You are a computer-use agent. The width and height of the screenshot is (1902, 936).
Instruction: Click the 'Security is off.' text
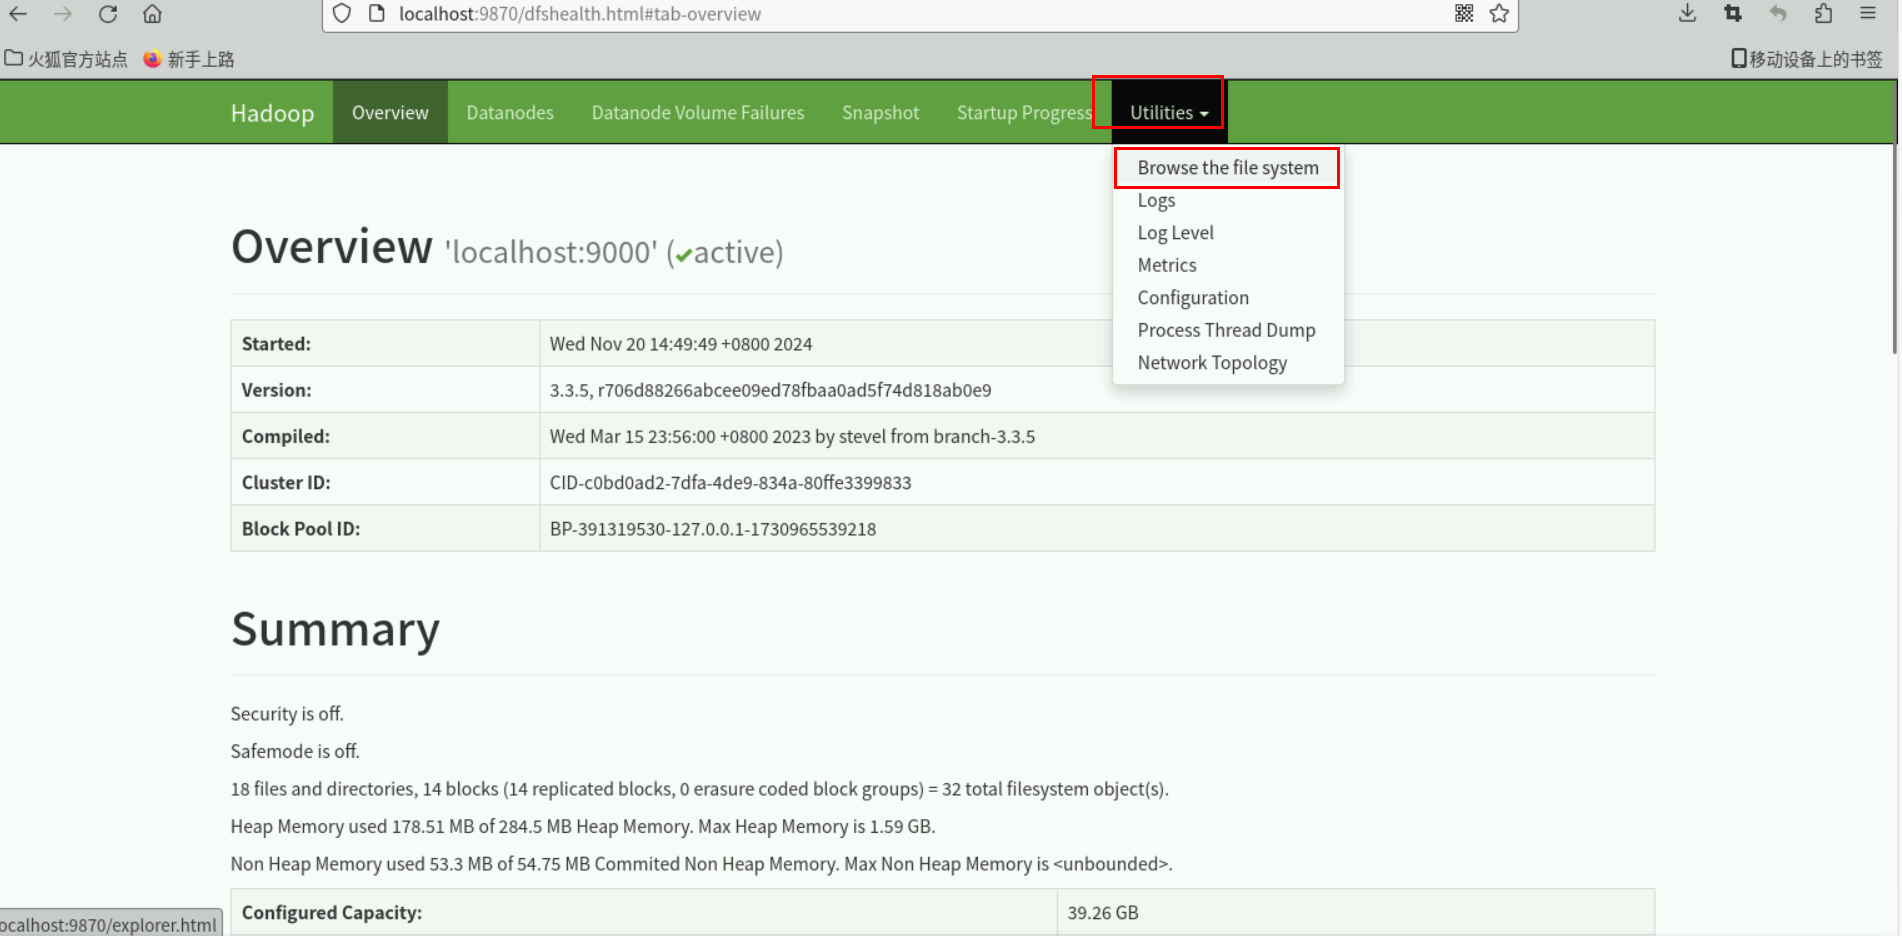(x=287, y=714)
